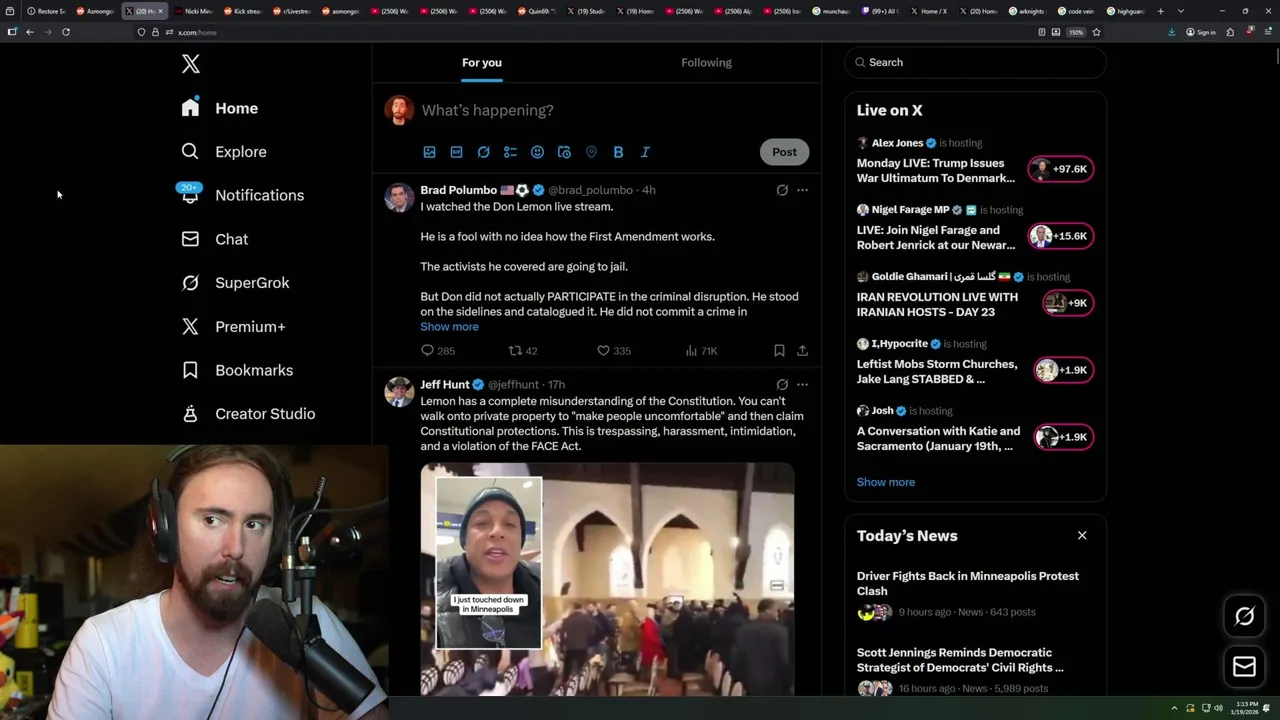
Task: Open the tab list dropdown
Action: click(1181, 11)
